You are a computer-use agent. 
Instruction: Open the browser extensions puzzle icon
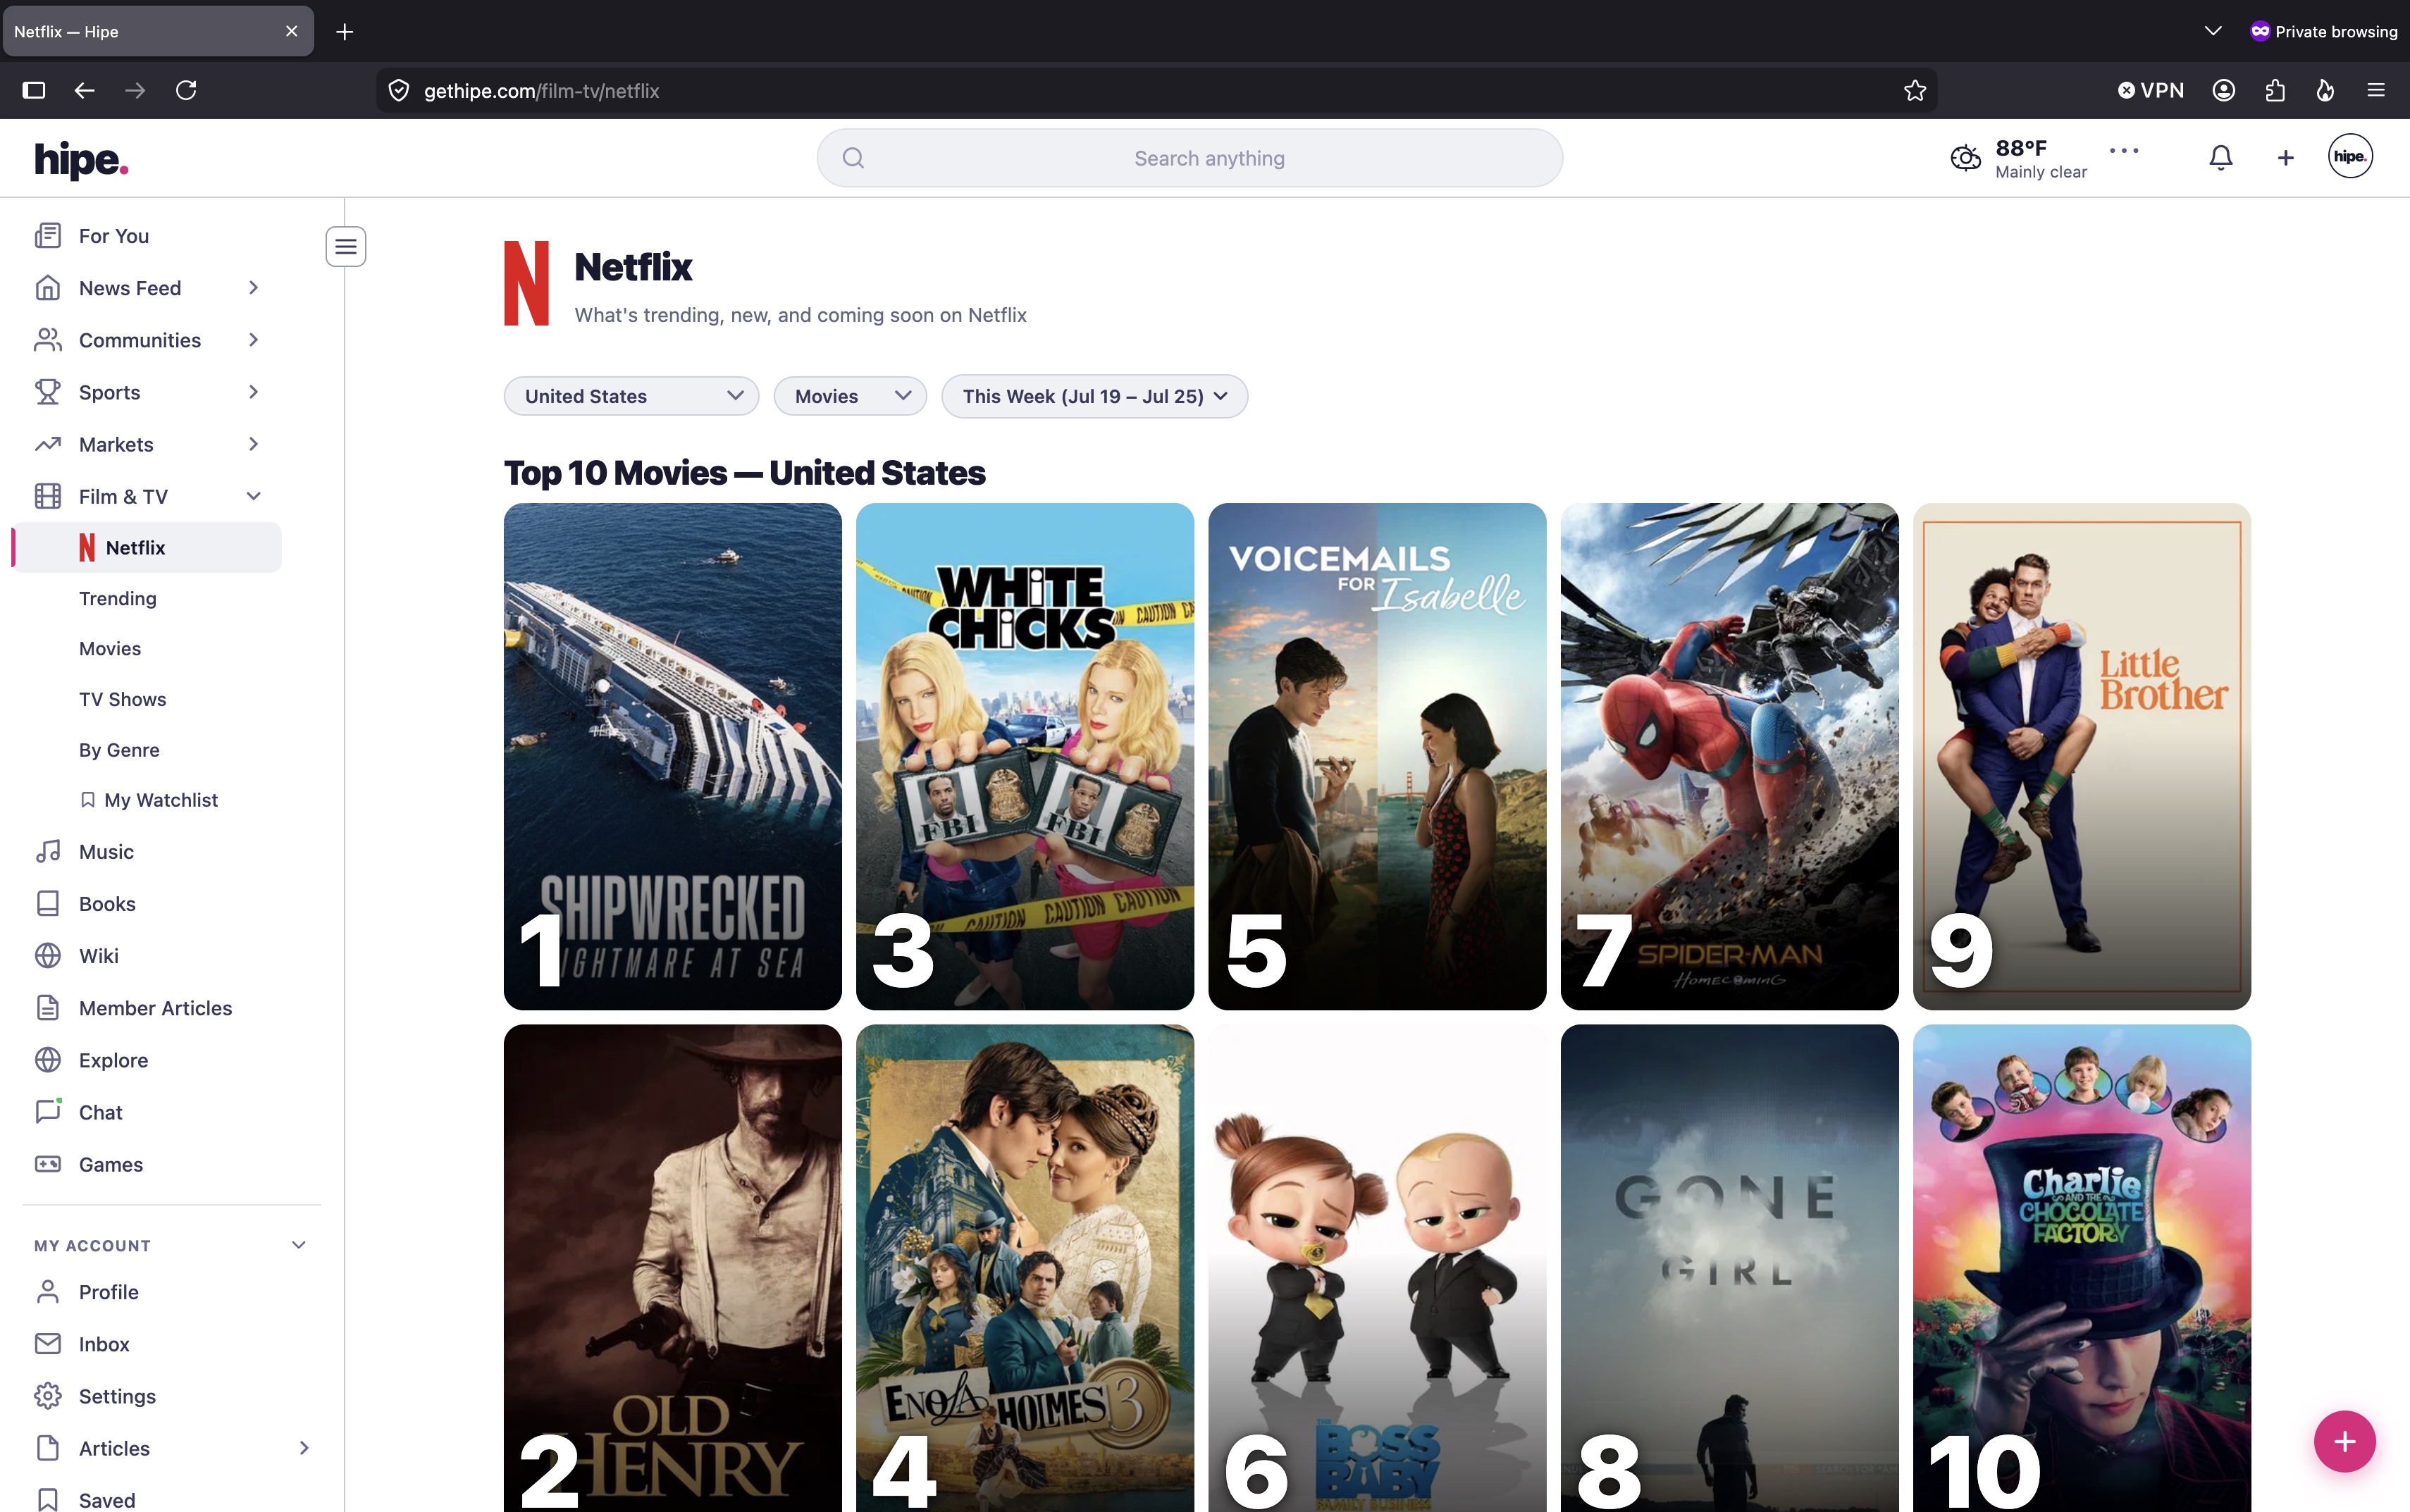(2275, 91)
